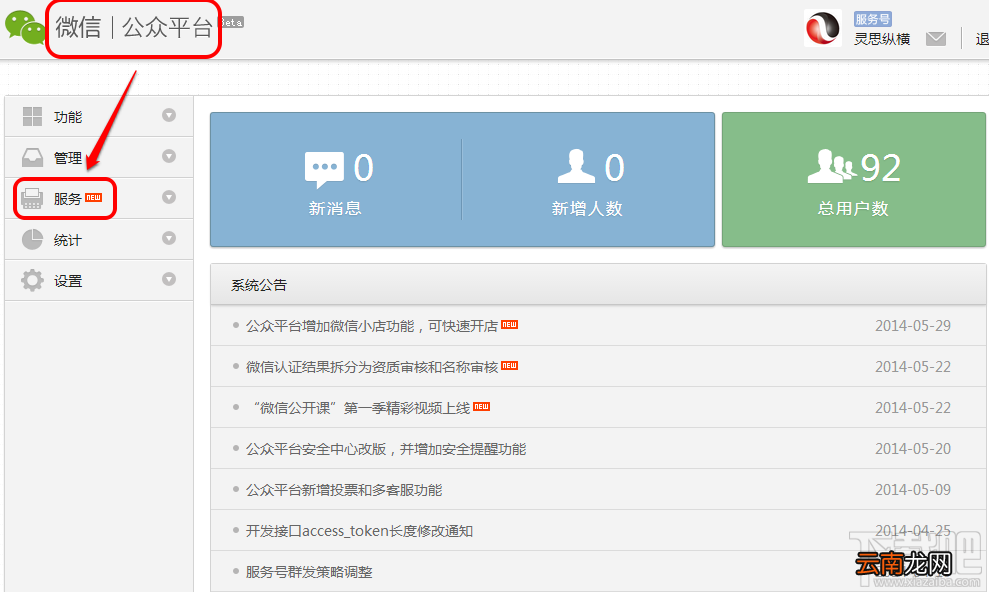Expand the 统计 menu arrow
The height and width of the screenshot is (592, 989).
point(168,238)
